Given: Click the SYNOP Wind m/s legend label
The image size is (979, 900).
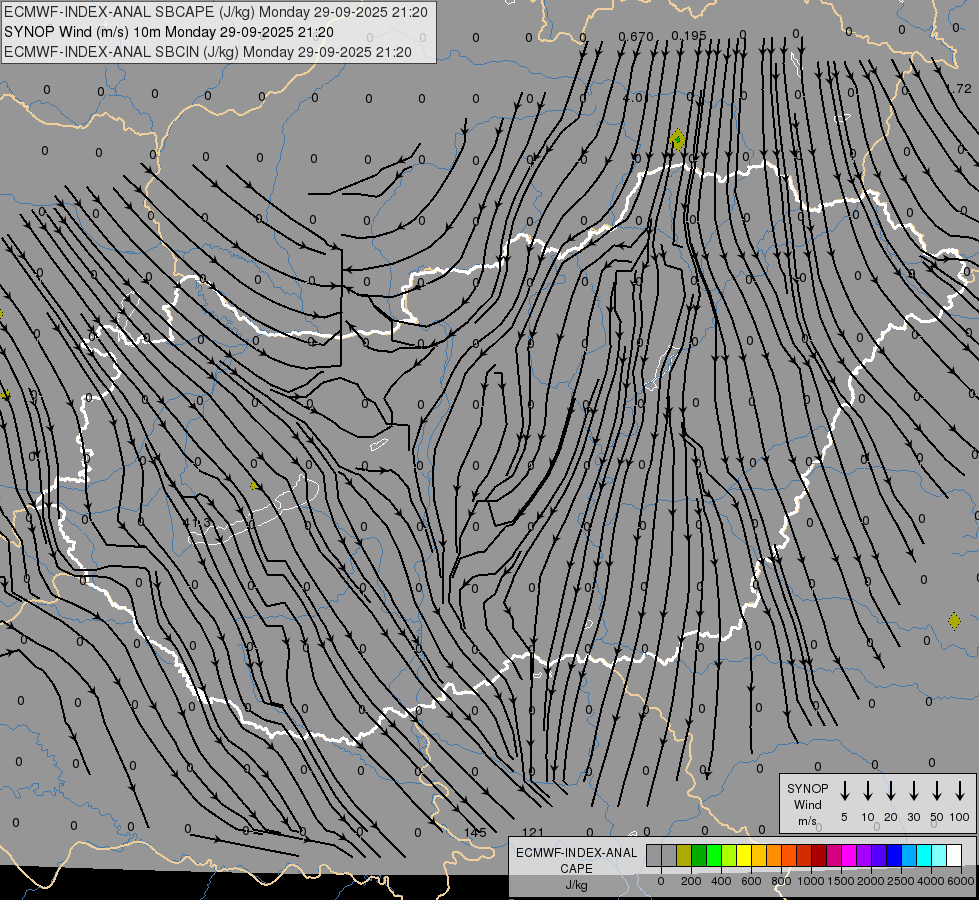Looking at the screenshot, I should (x=807, y=804).
